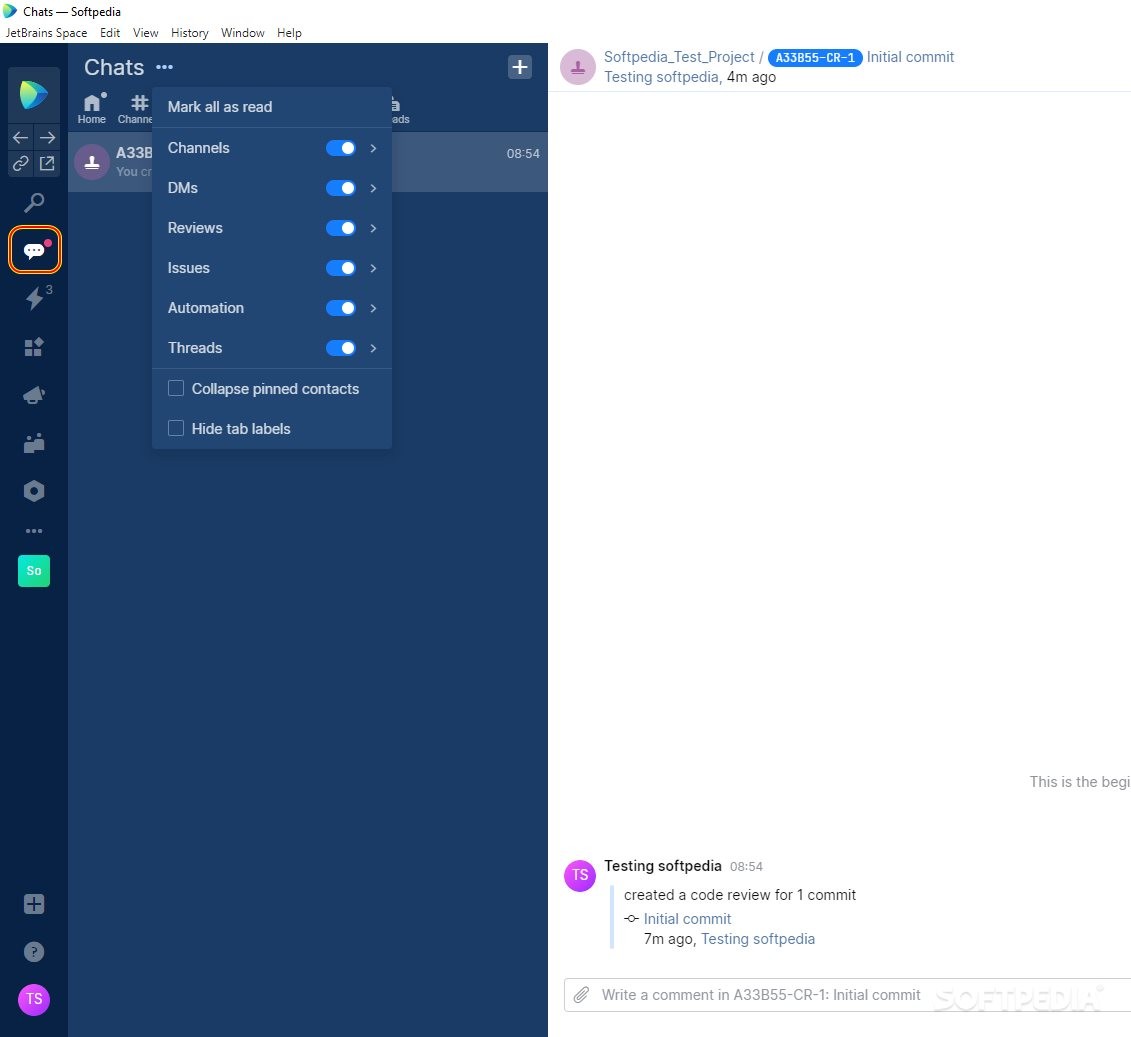Expand the Reviews submenu chevron
Image resolution: width=1131 pixels, height=1037 pixels.
pos(373,228)
